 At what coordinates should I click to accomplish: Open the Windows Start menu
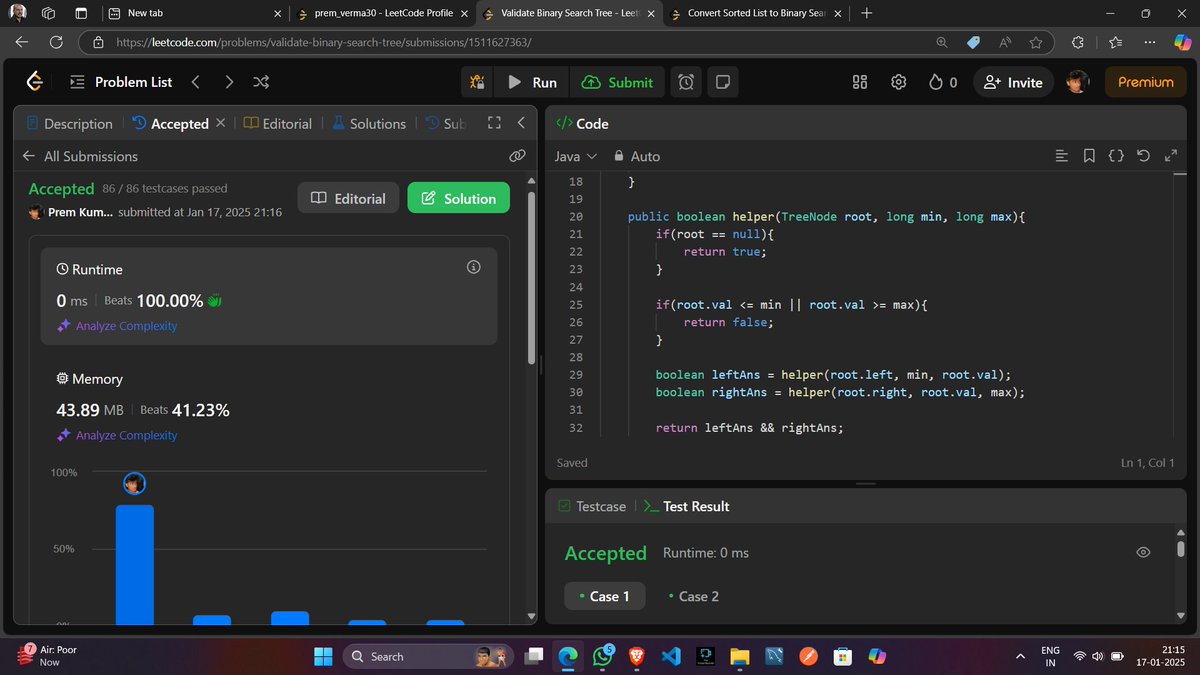[324, 656]
